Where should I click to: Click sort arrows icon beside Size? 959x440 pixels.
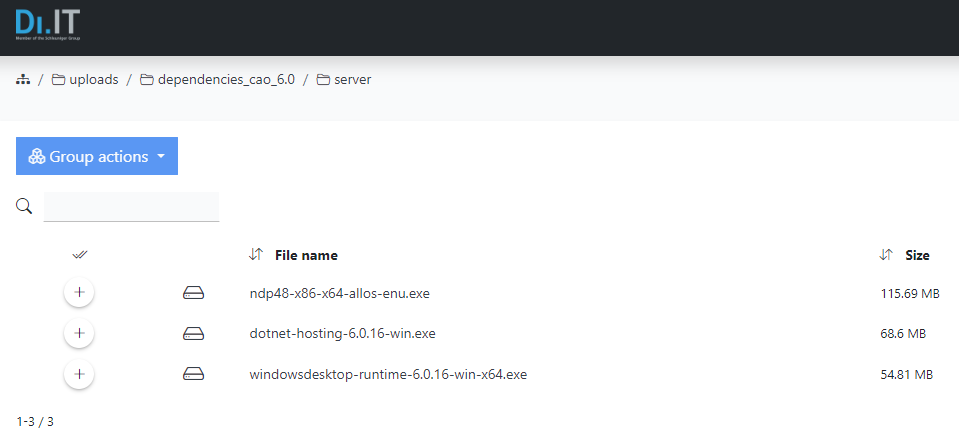pyautogui.click(x=885, y=255)
